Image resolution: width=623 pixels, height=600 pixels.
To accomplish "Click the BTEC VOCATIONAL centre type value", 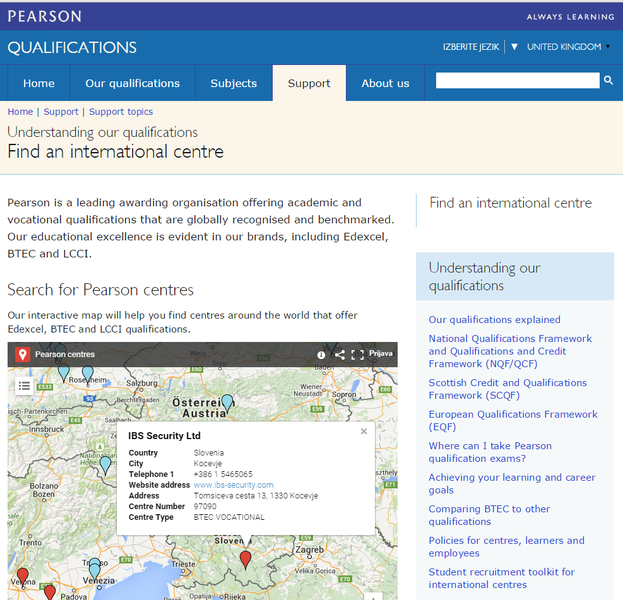I will [229, 517].
